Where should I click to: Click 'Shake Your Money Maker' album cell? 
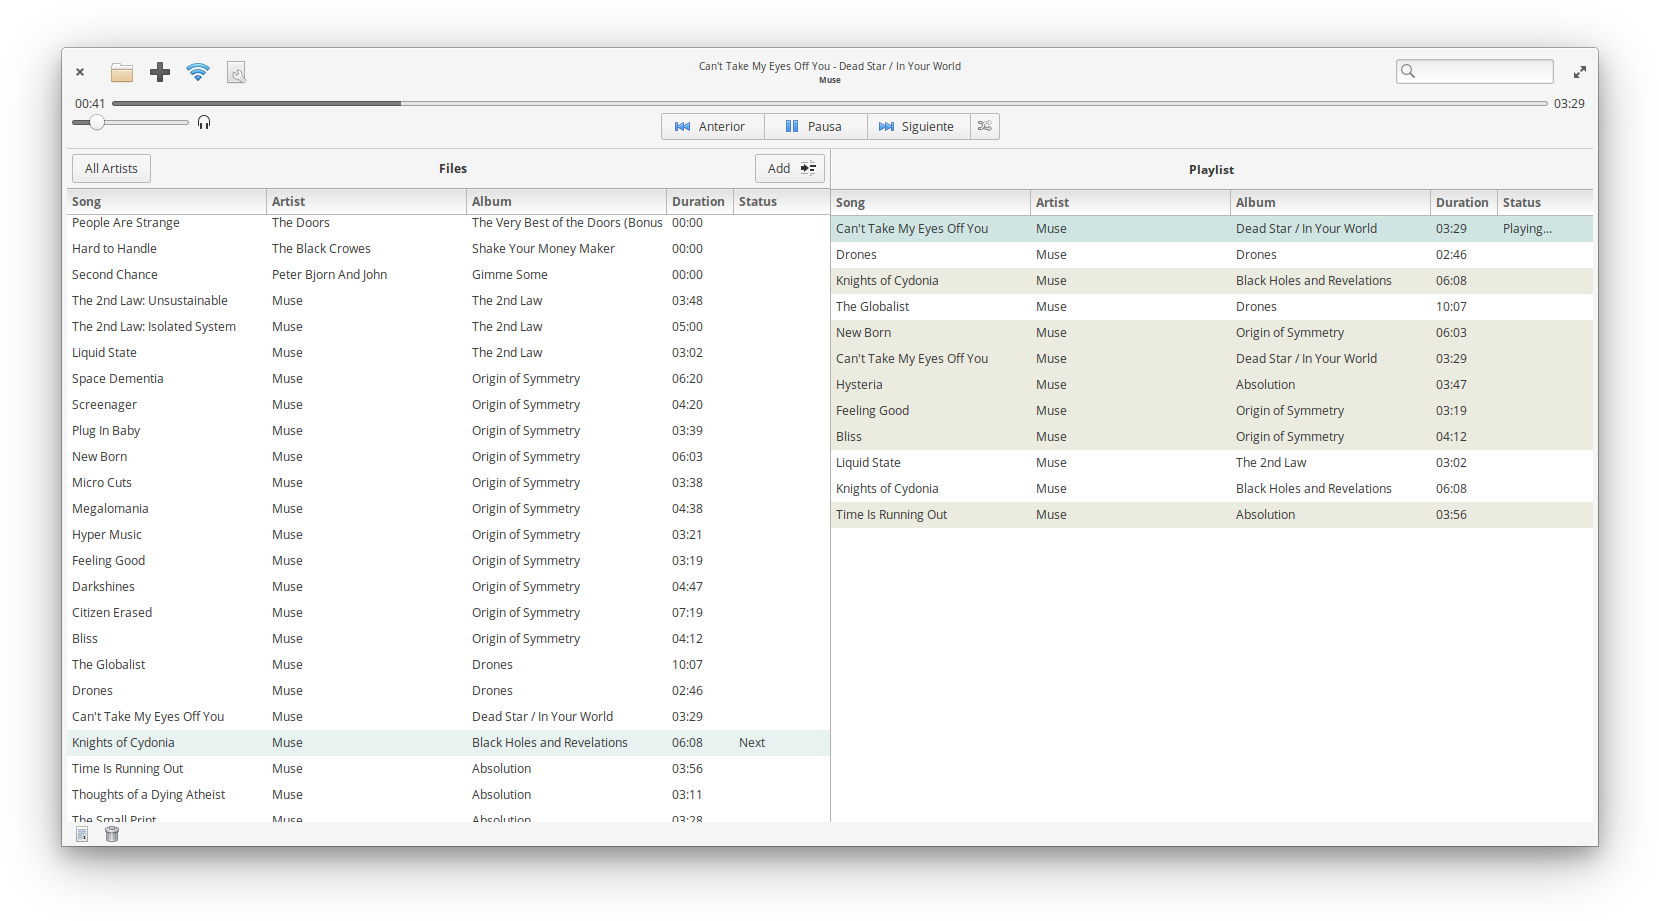(543, 249)
